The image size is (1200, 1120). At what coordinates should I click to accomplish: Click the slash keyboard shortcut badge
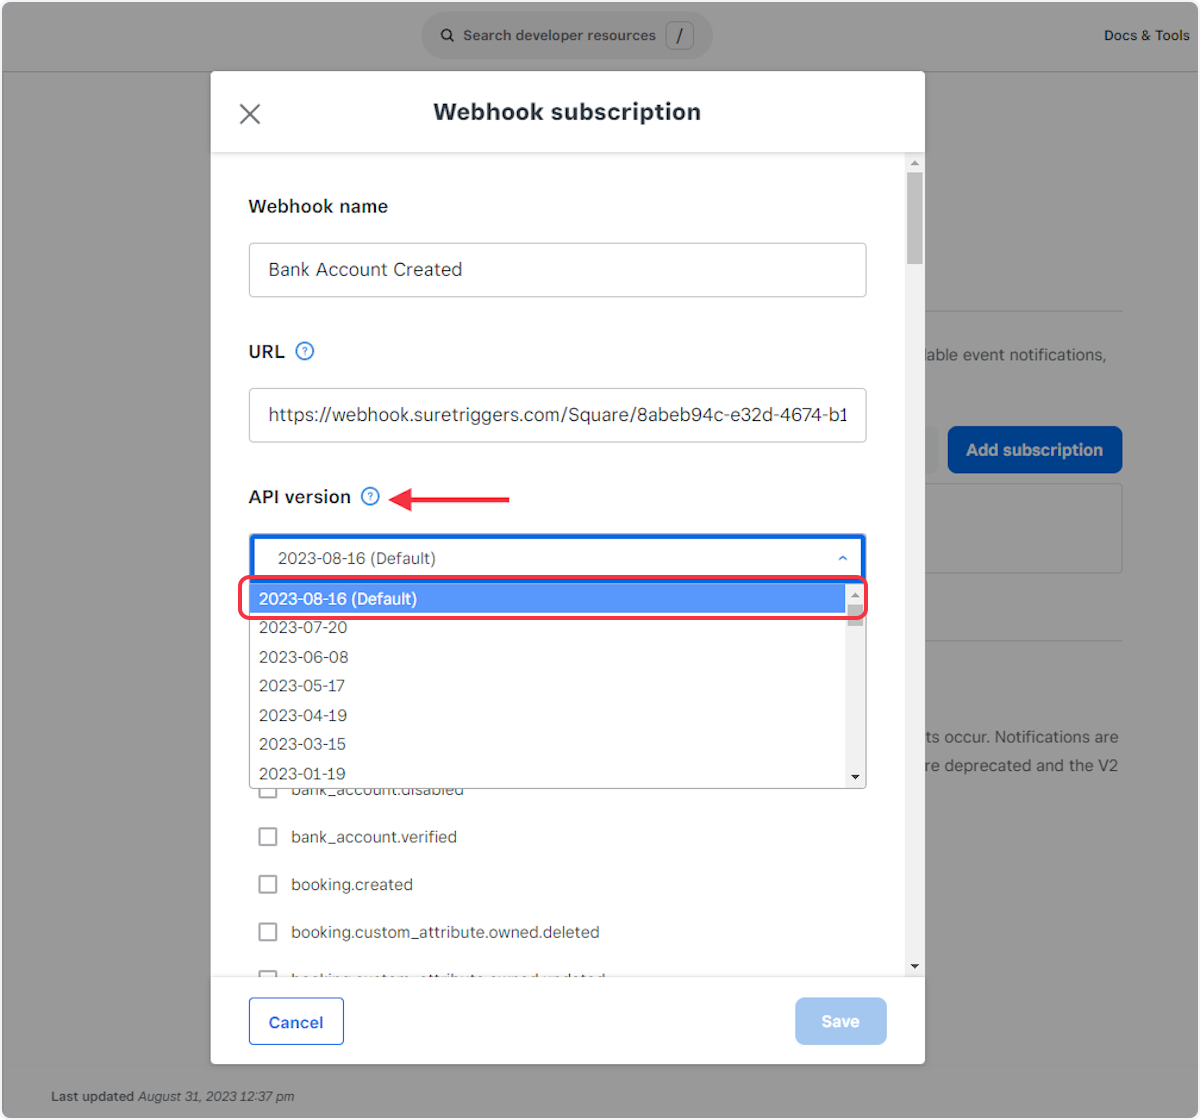pyautogui.click(x=680, y=35)
